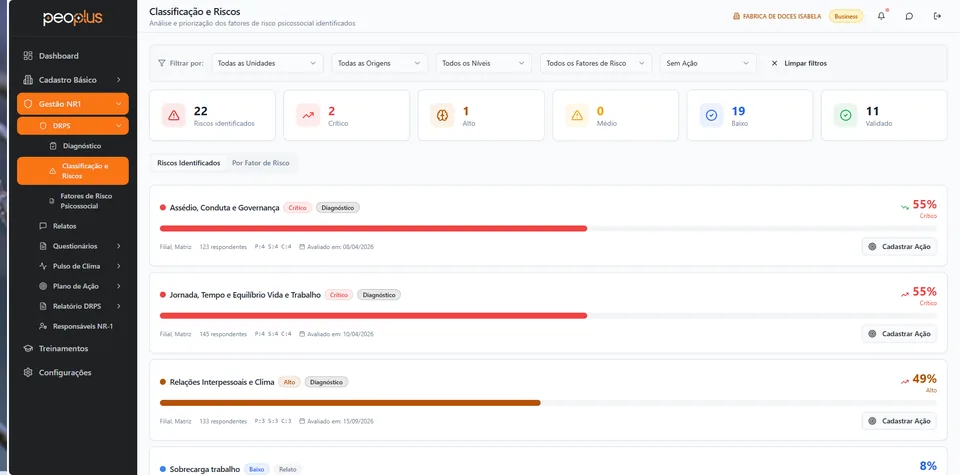
Task: Open the Sem Ação filter dropdown
Action: (x=708, y=63)
